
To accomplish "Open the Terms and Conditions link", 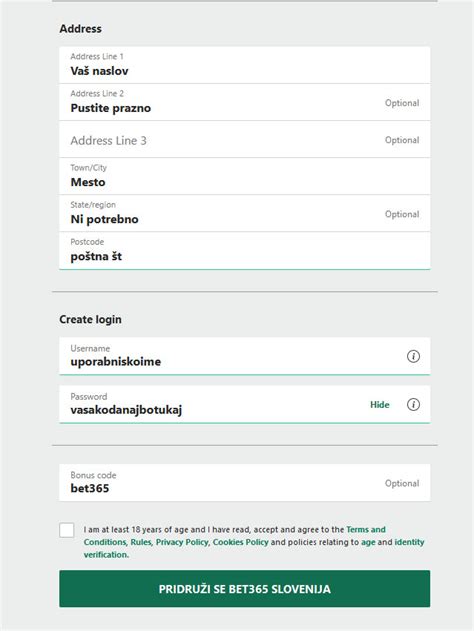I will (235, 536).
